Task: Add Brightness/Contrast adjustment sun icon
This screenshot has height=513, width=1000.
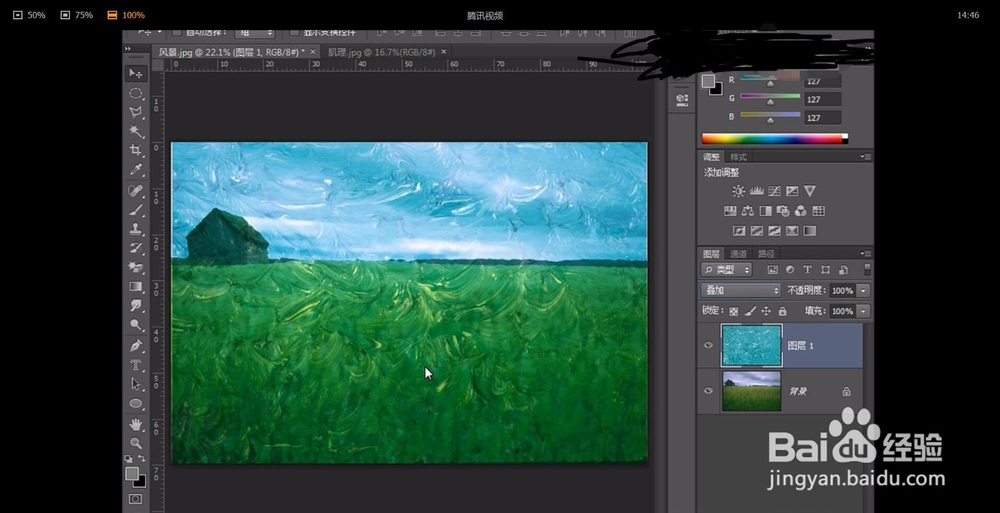Action: (x=739, y=191)
